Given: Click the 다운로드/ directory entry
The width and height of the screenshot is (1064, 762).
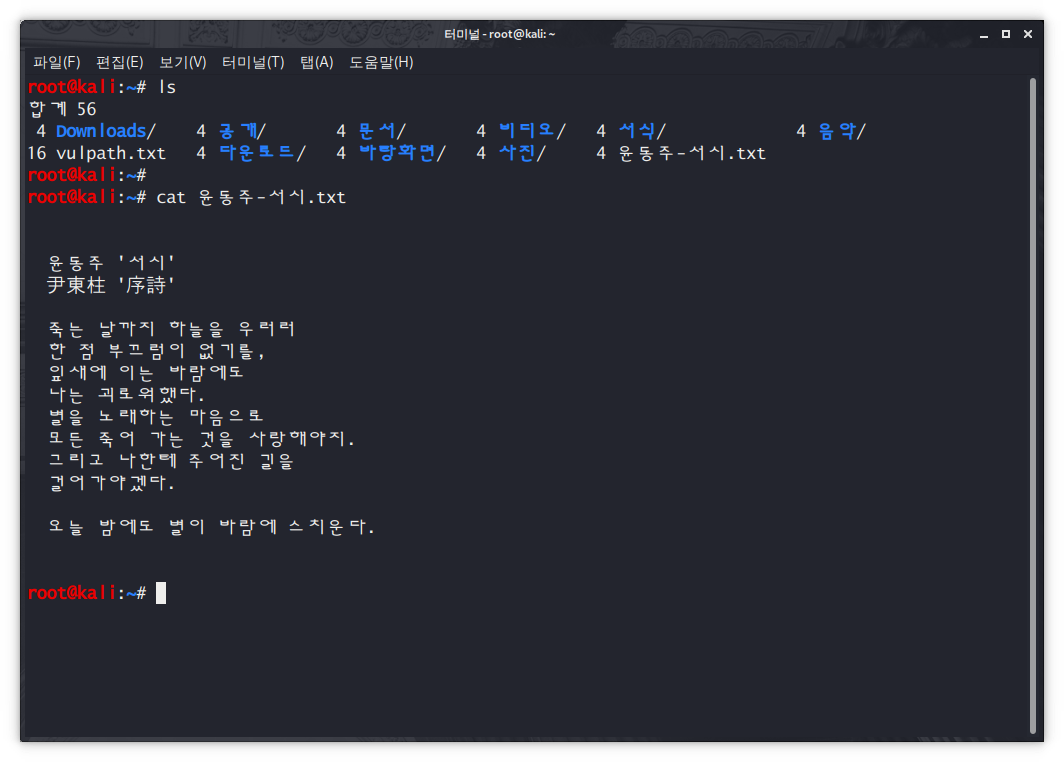Looking at the screenshot, I should pos(263,153).
